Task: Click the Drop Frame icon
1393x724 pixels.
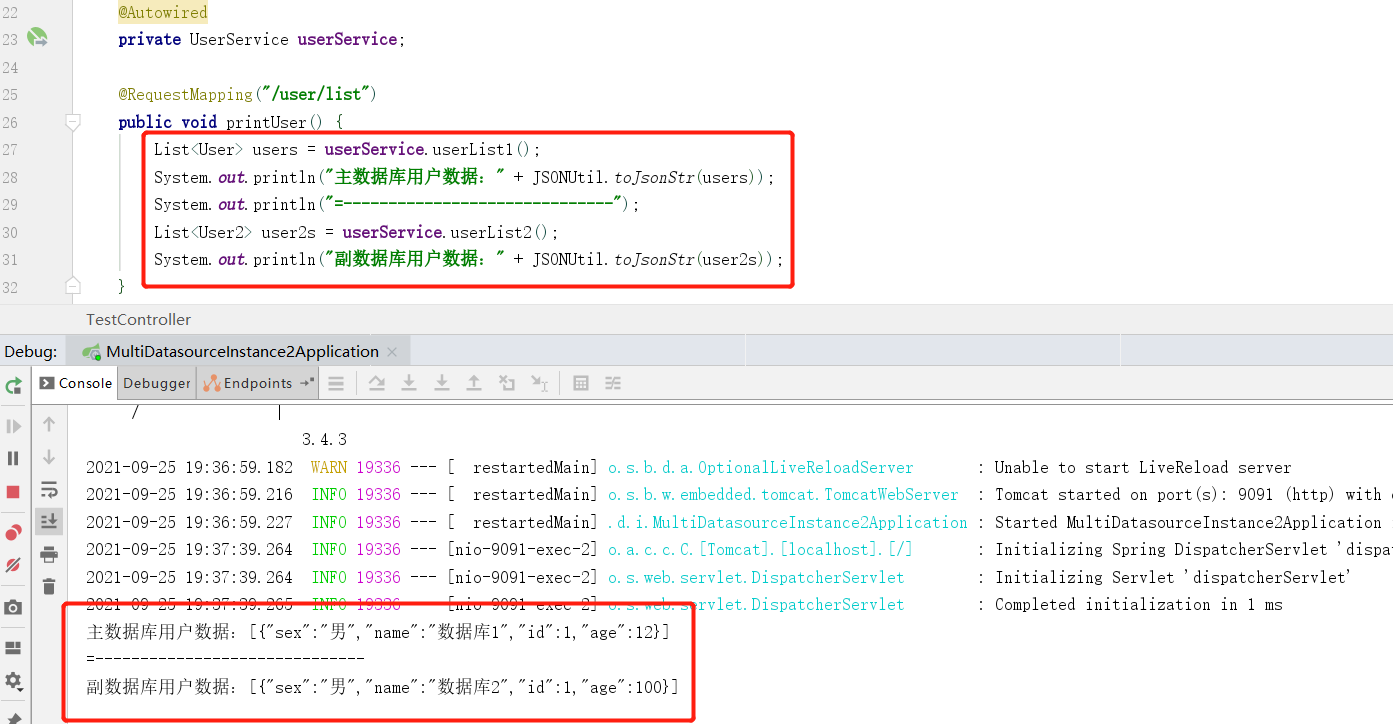Action: click(x=507, y=383)
